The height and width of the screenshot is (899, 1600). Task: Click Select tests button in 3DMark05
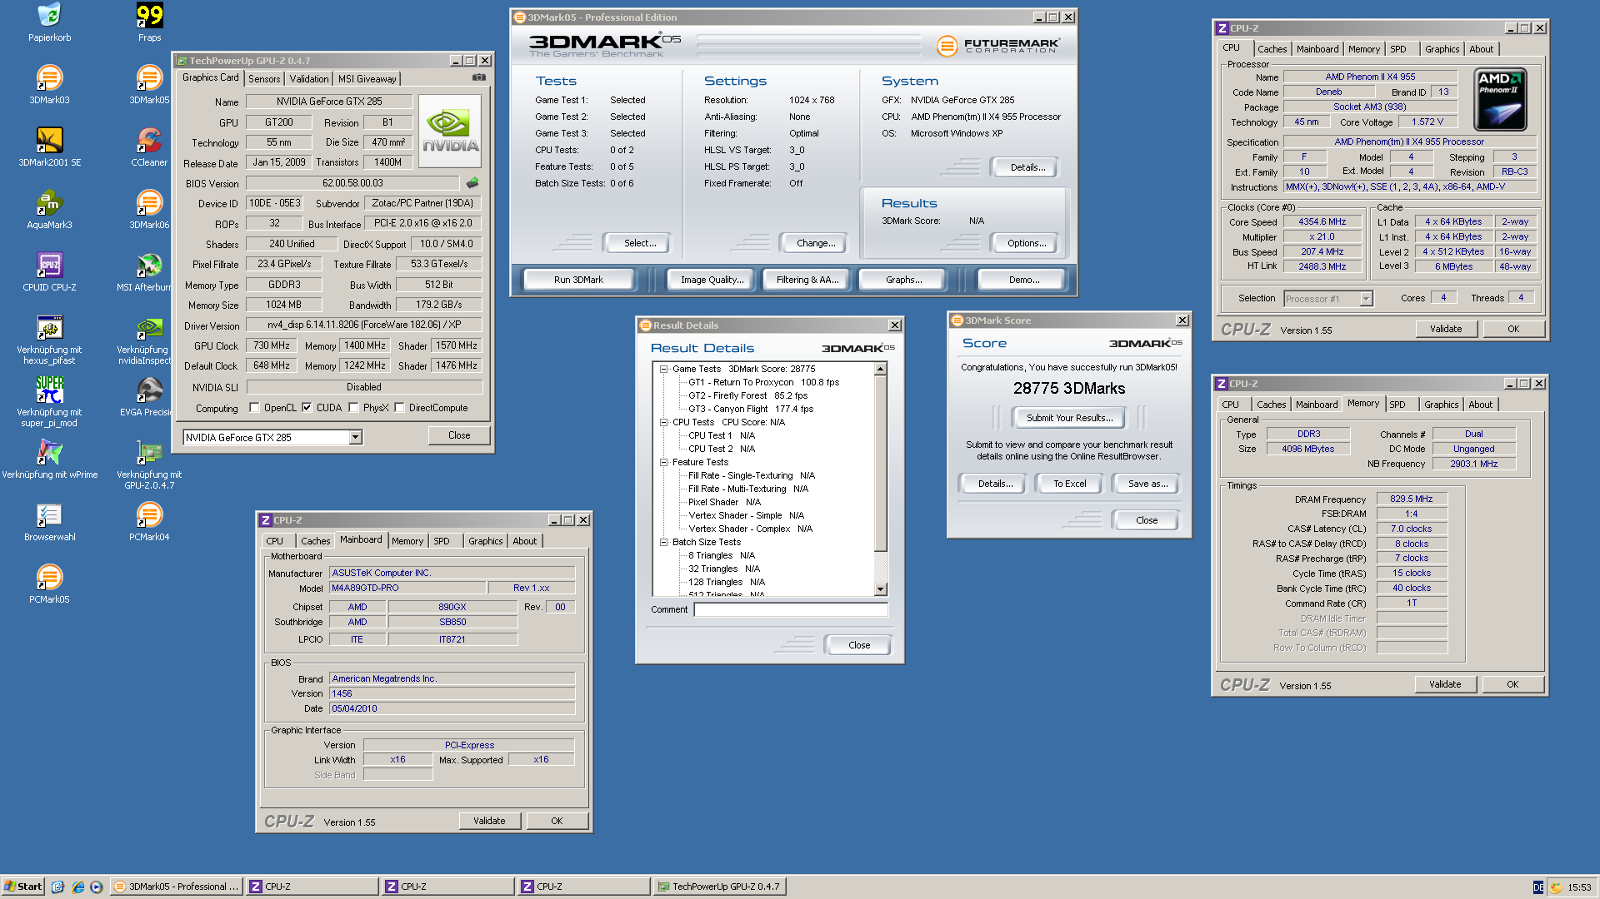[640, 243]
